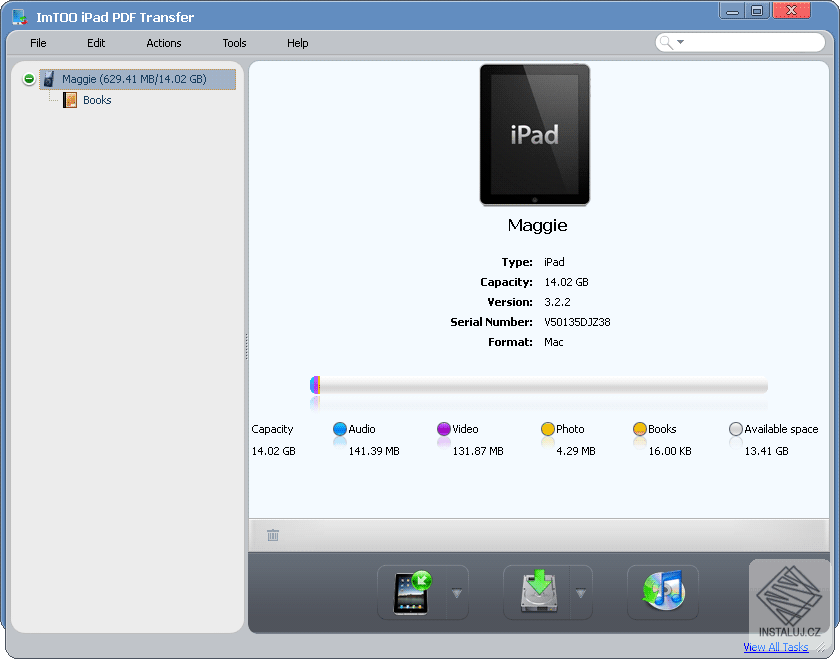The image size is (840, 659).
Task: Click the Maggie device name heading
Action: tap(537, 225)
